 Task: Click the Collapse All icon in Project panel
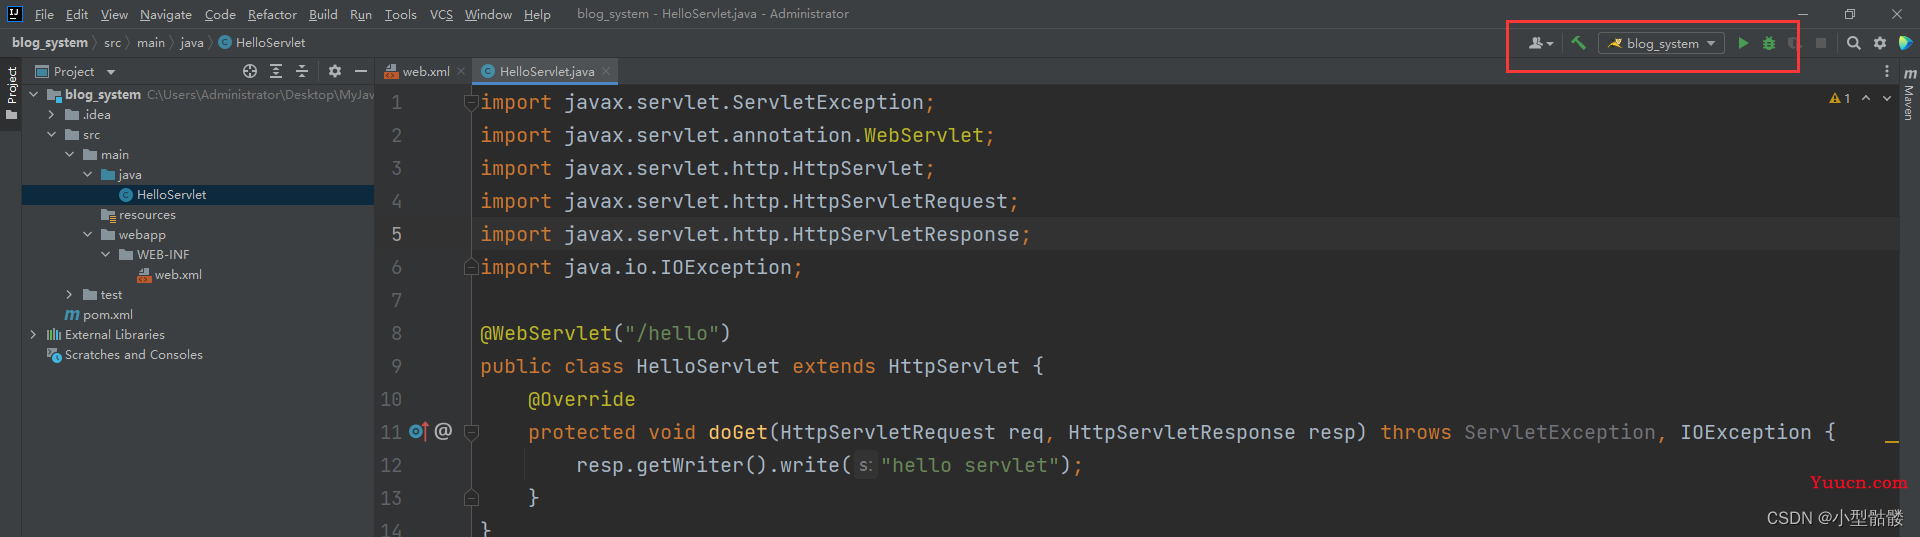point(302,71)
